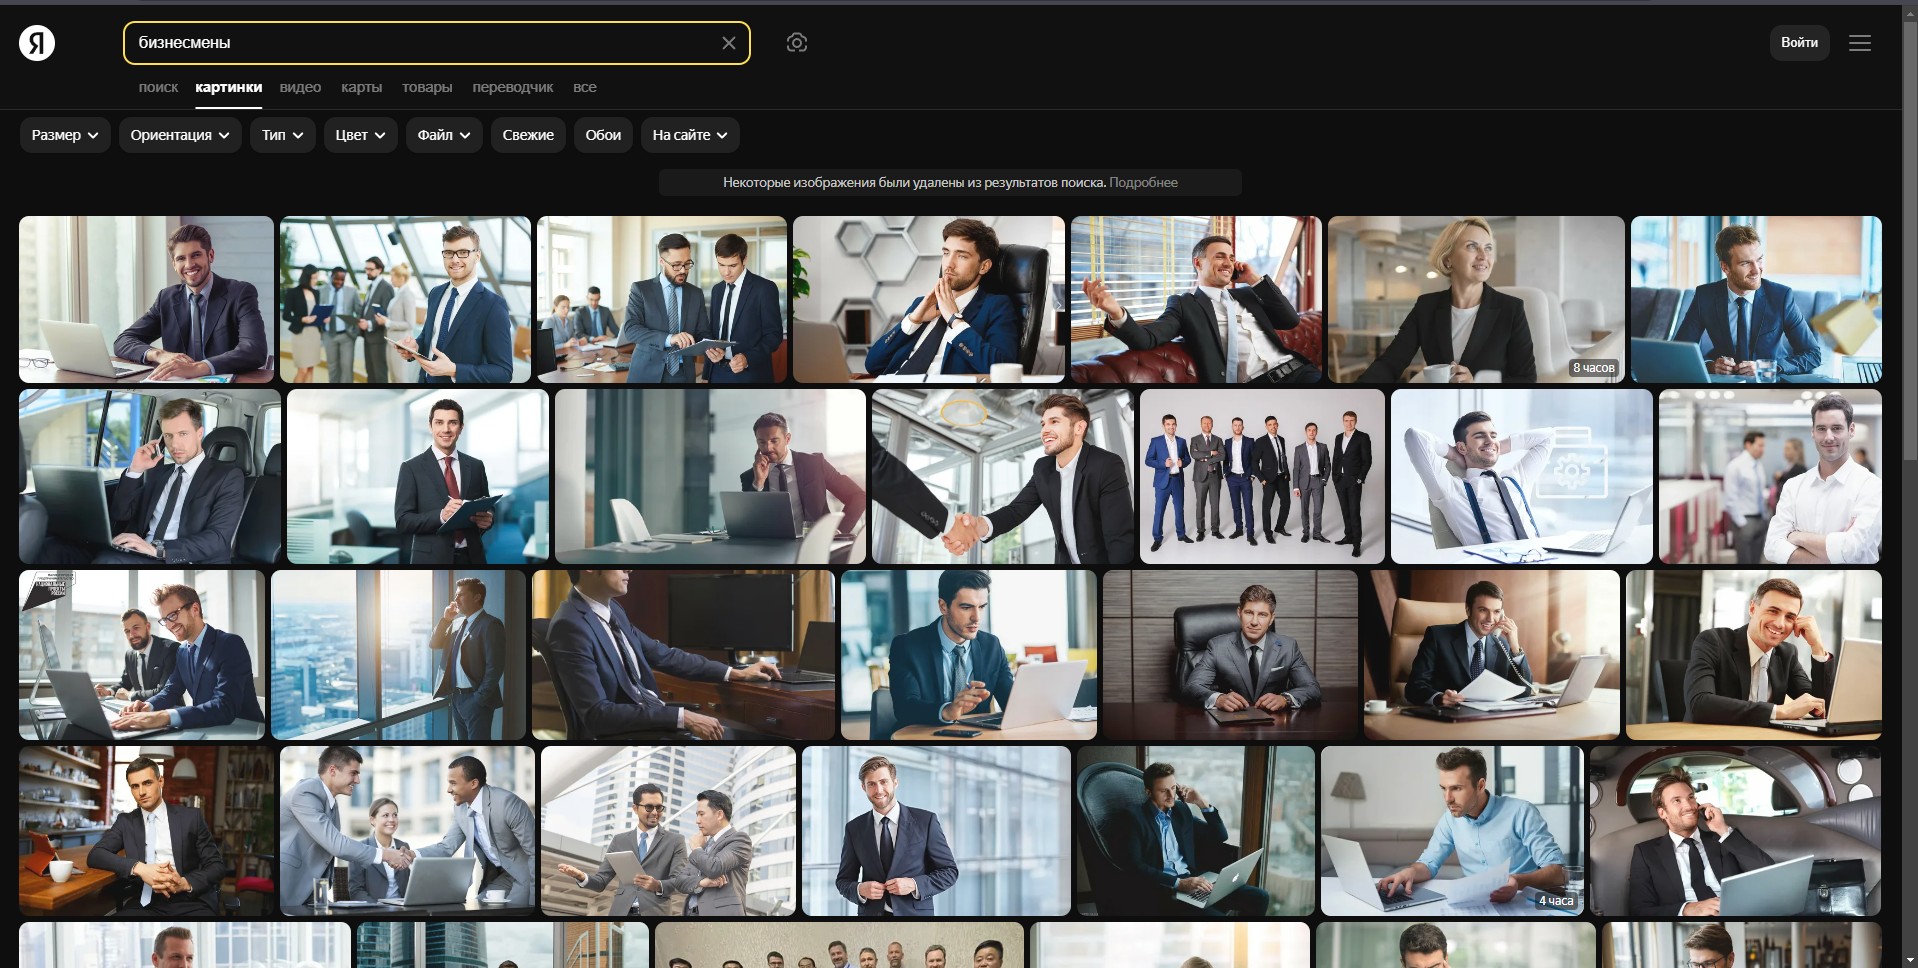Open the На сайте filter dropdown
Screen dimensions: 1918x968
click(x=690, y=135)
